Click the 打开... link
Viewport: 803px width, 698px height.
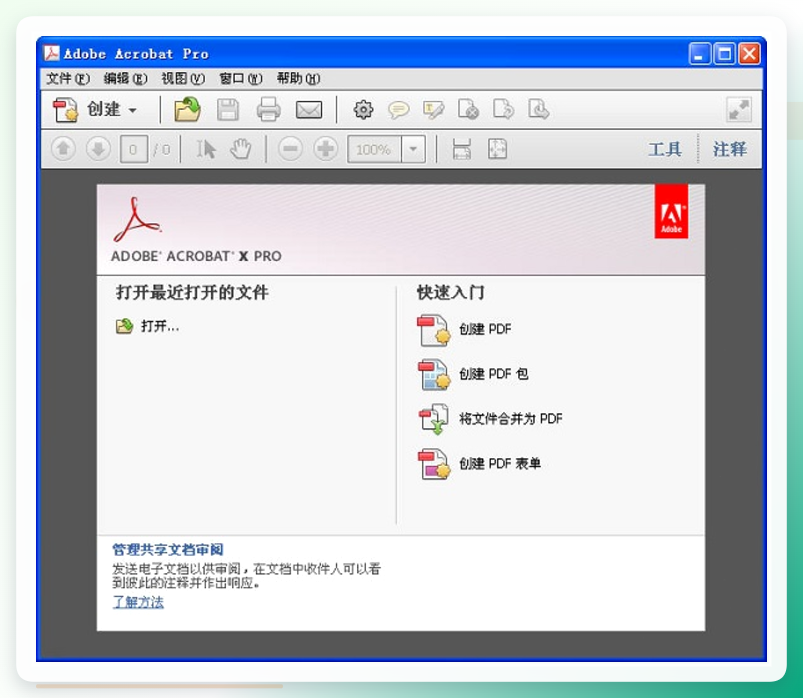pyautogui.click(x=160, y=326)
